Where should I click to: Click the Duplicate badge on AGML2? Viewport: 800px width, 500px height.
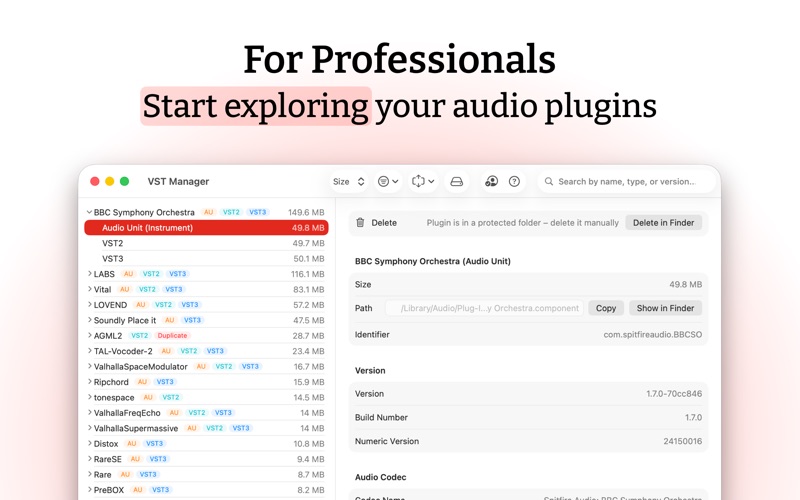(172, 335)
